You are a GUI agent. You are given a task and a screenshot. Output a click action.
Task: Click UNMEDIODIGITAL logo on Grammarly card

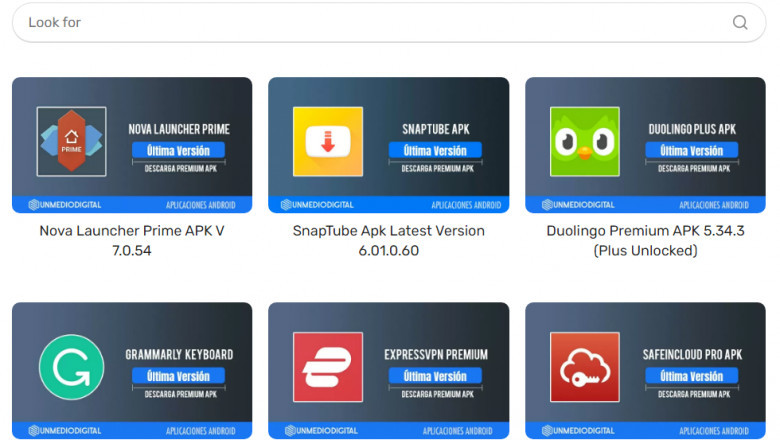(x=65, y=431)
